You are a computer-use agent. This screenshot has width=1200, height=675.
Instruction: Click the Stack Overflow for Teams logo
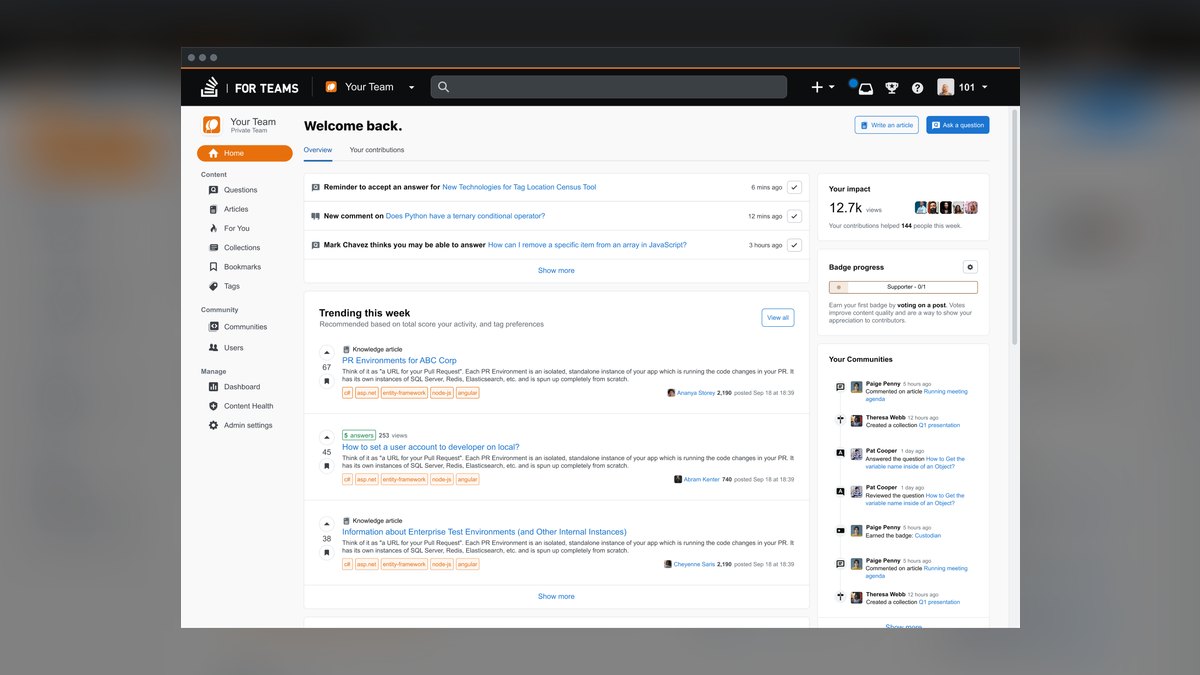(250, 87)
